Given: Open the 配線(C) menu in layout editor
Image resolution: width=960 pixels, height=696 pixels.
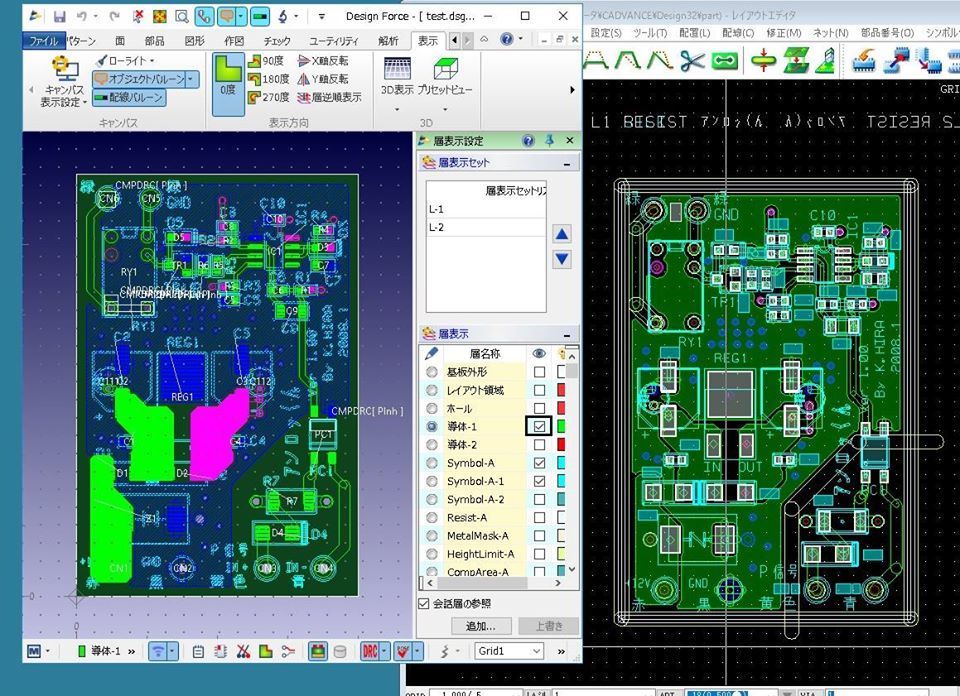Looking at the screenshot, I should 738,32.
